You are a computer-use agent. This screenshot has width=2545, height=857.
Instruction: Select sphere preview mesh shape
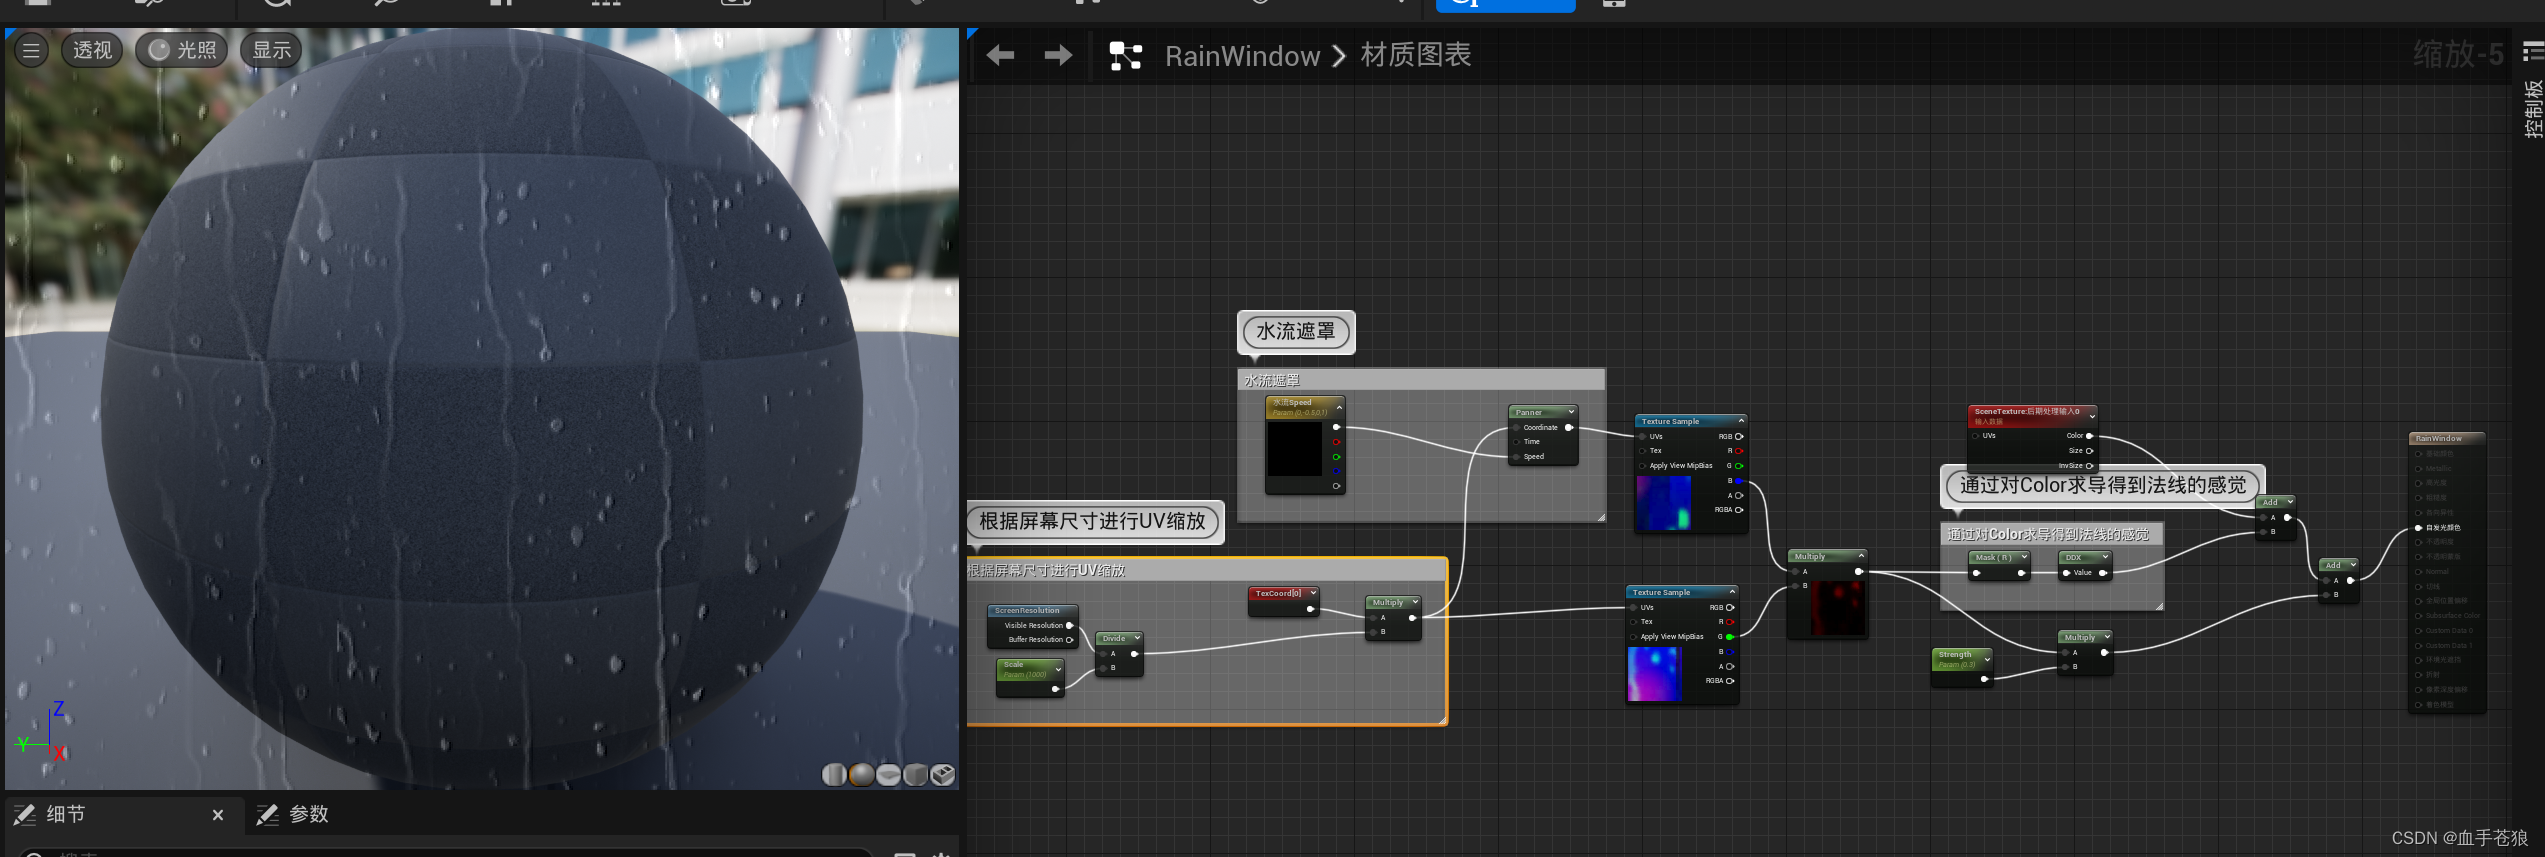(861, 775)
